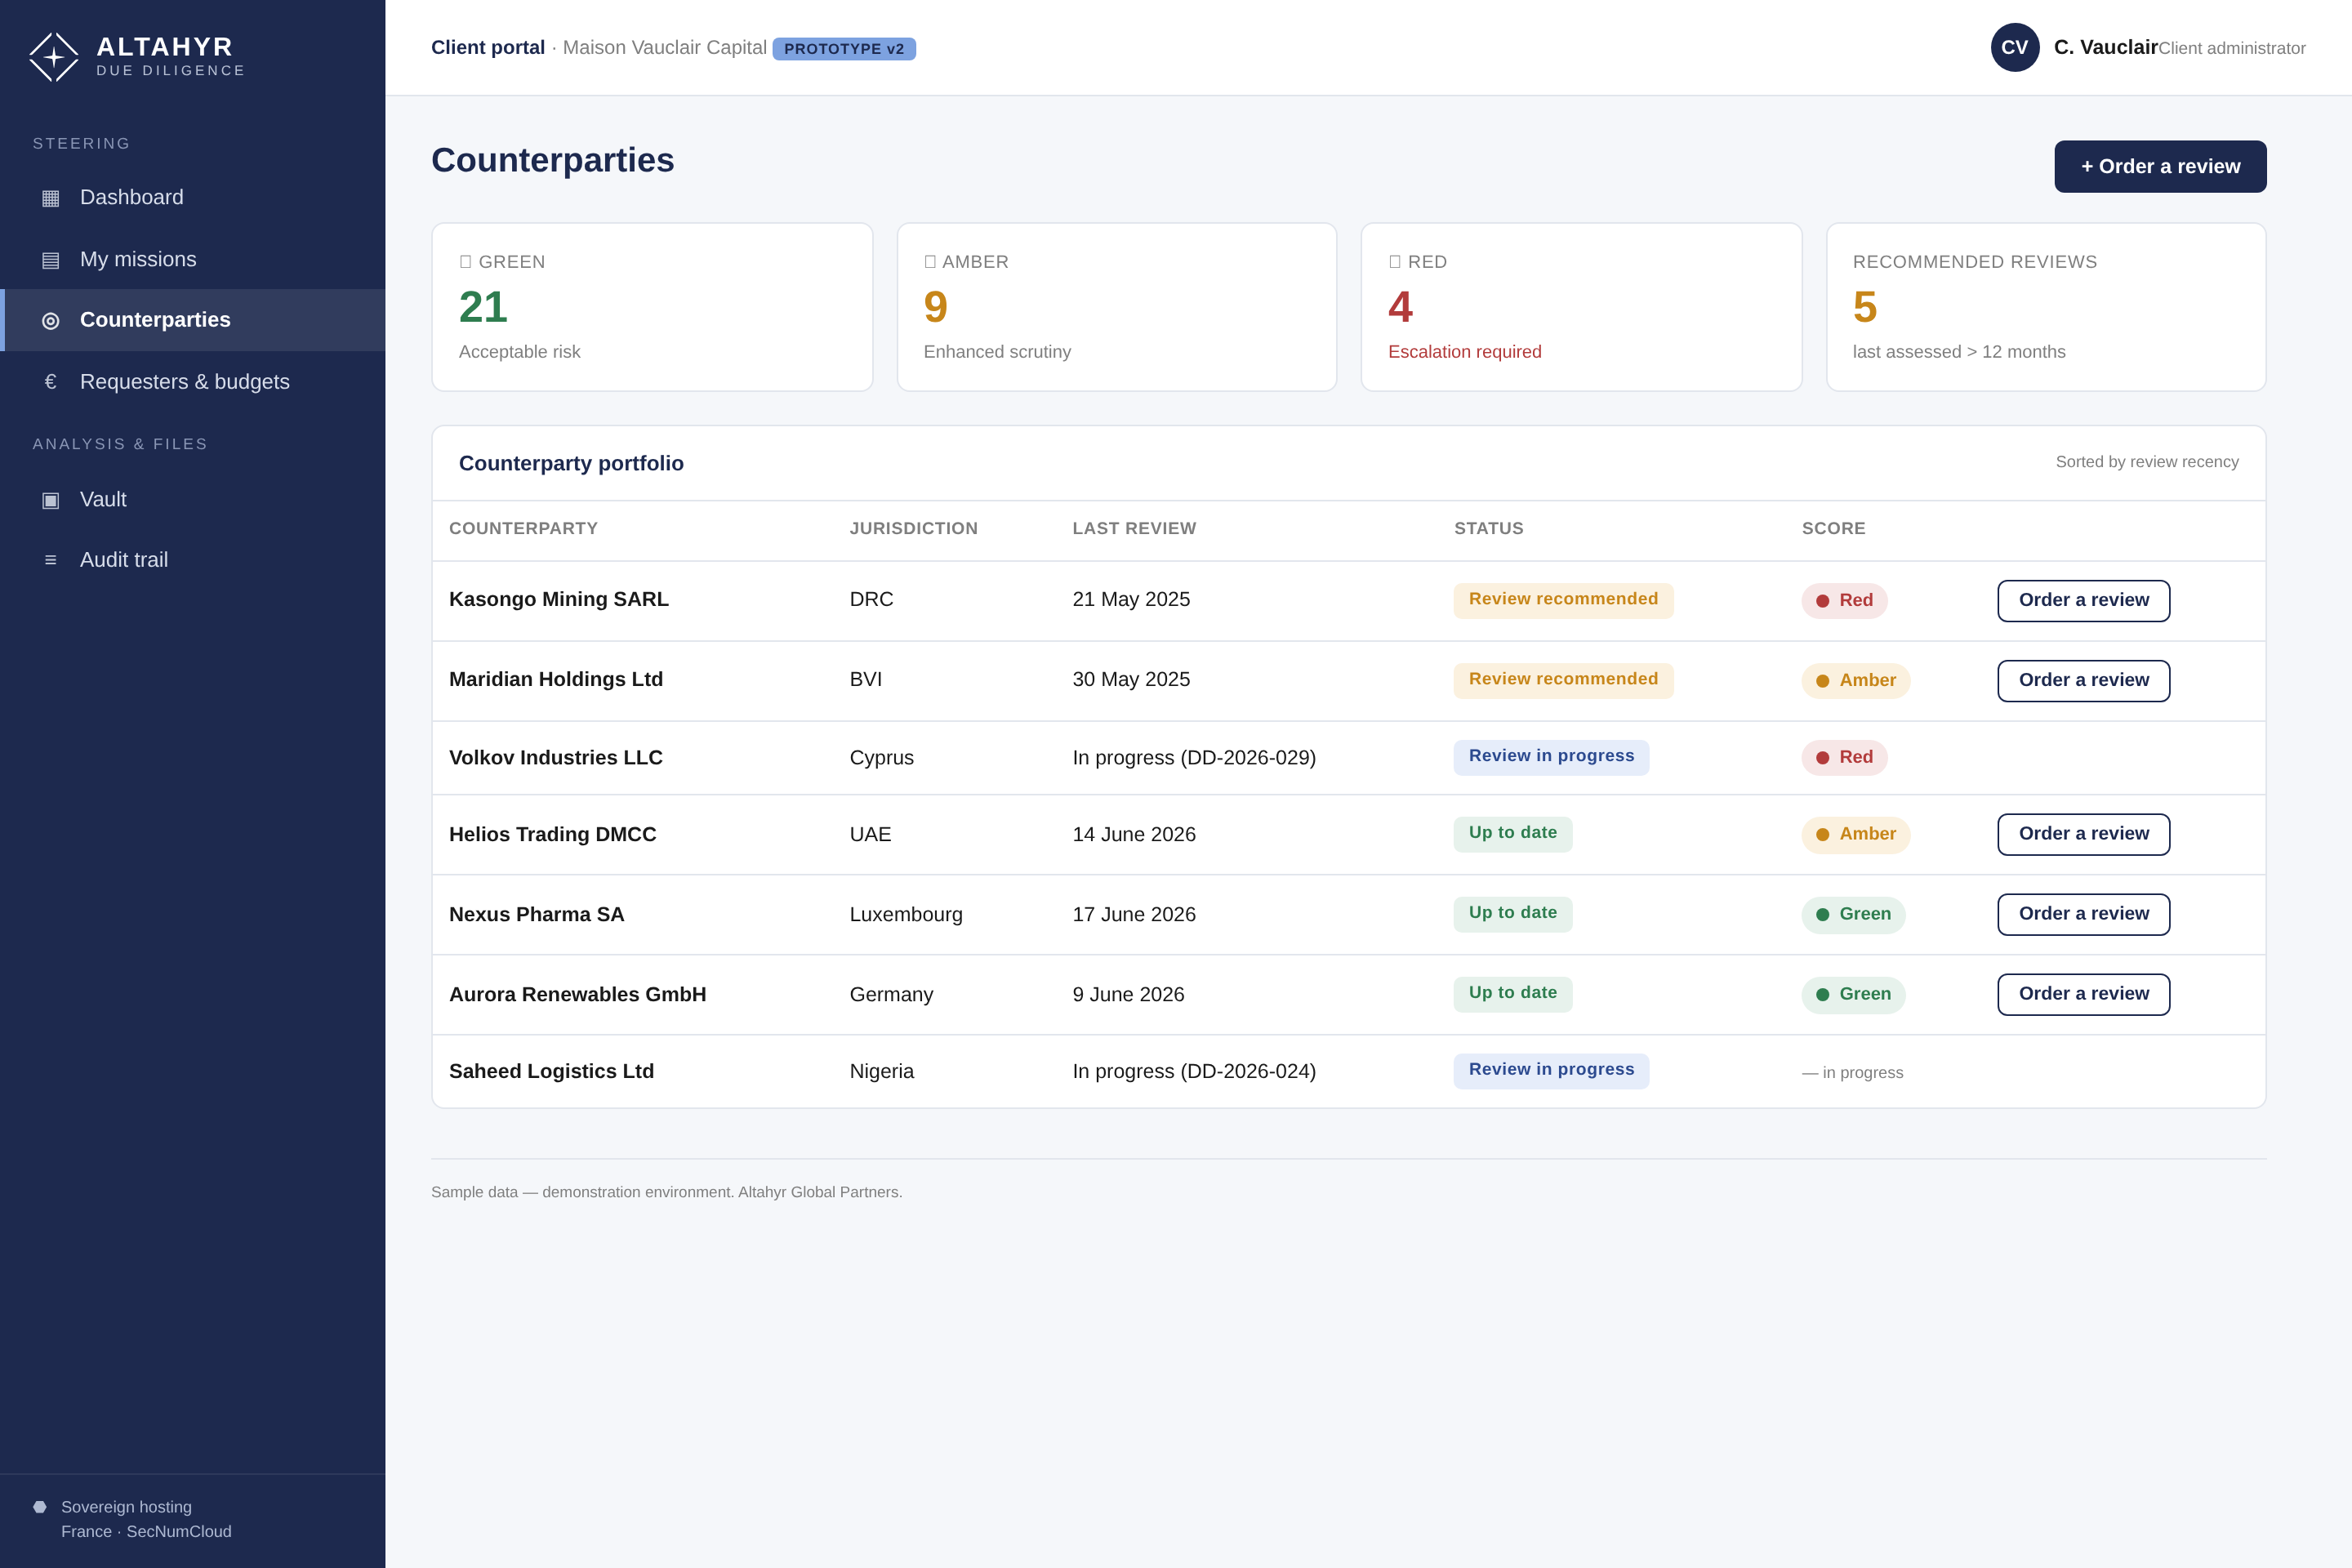
Task: Select the Saheed Logistics Ltd name
Action: (x=552, y=1071)
